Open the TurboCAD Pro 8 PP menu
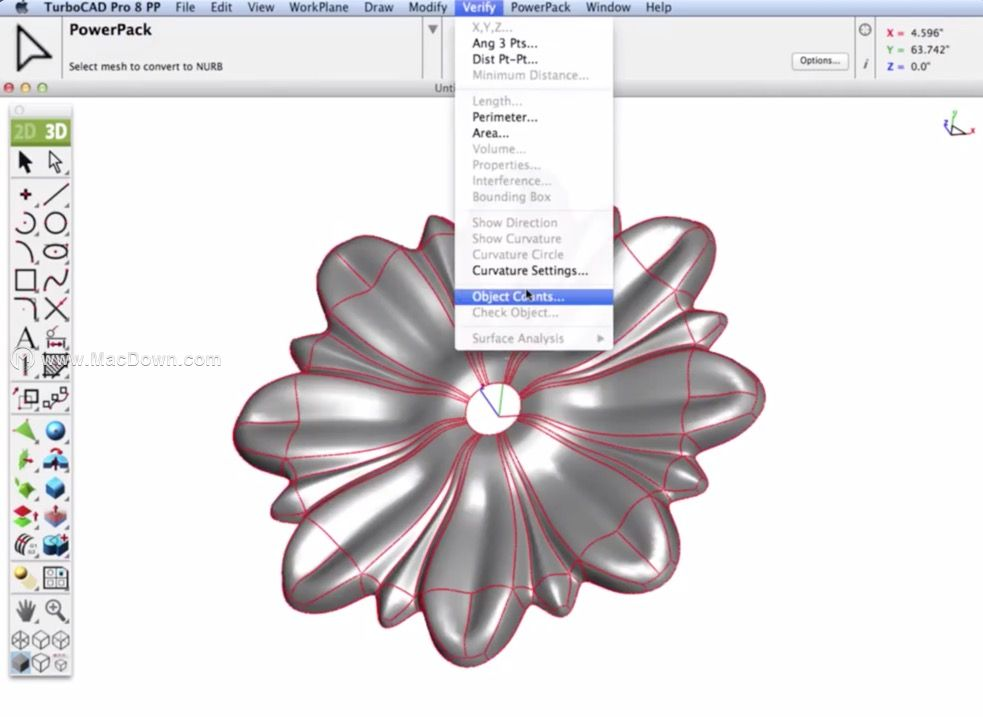This screenshot has width=983, height=717. (102, 8)
